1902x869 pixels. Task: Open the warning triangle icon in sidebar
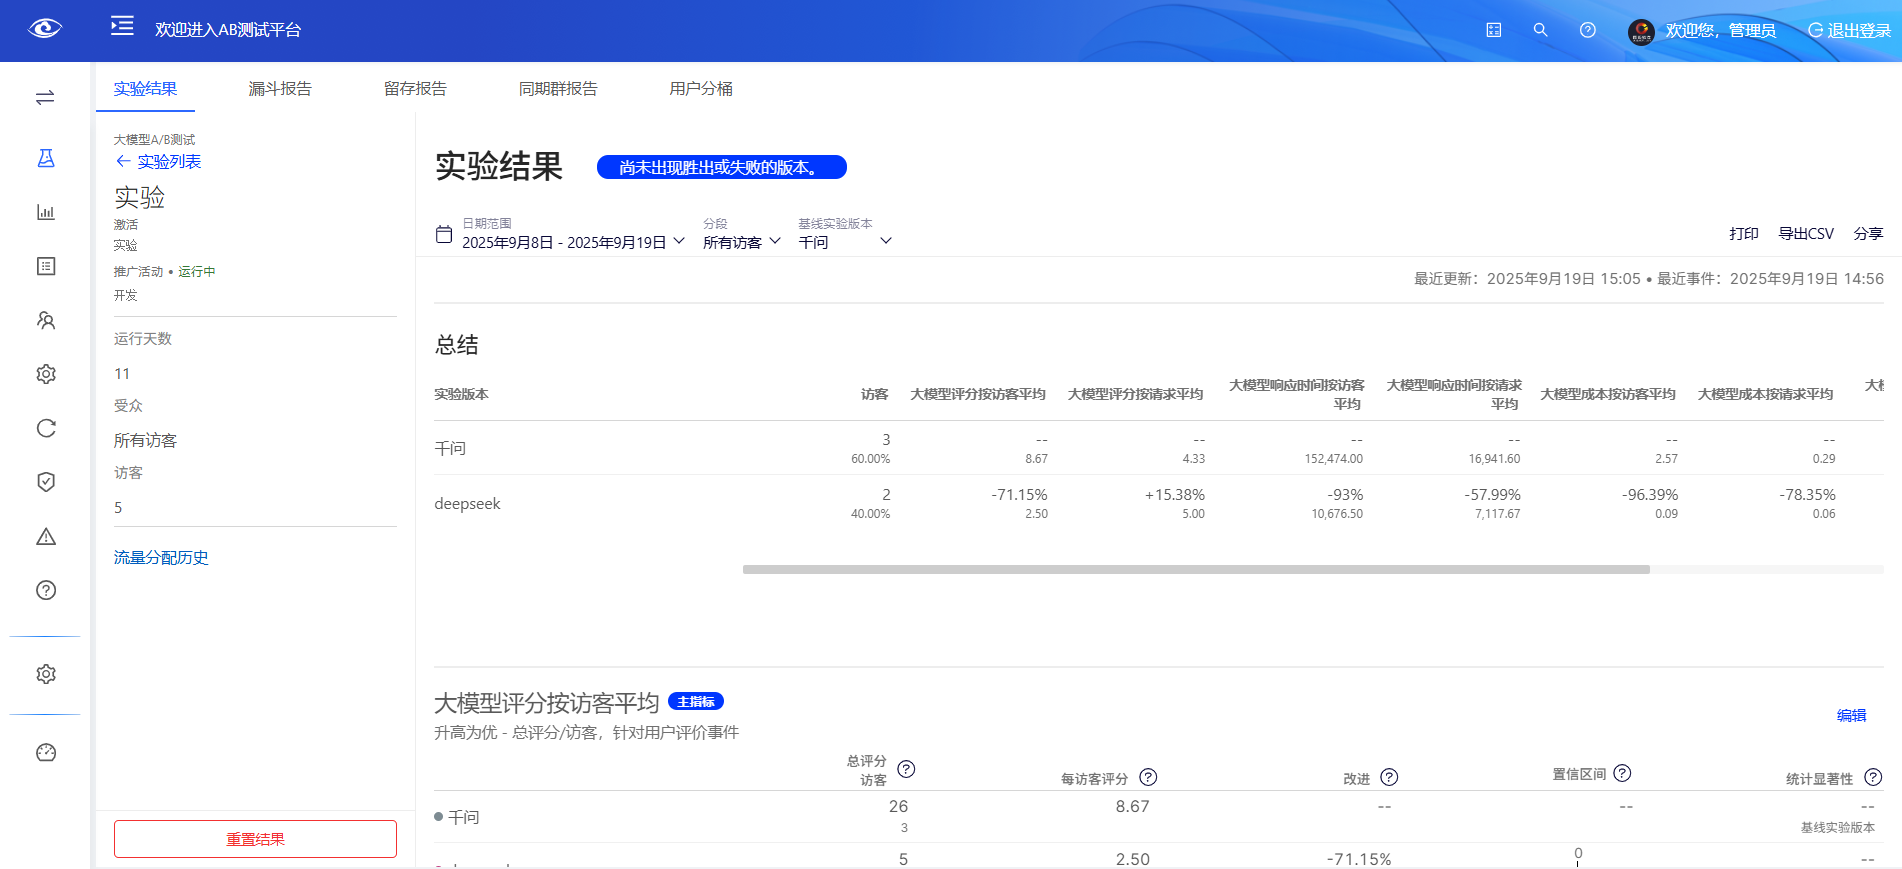[46, 537]
